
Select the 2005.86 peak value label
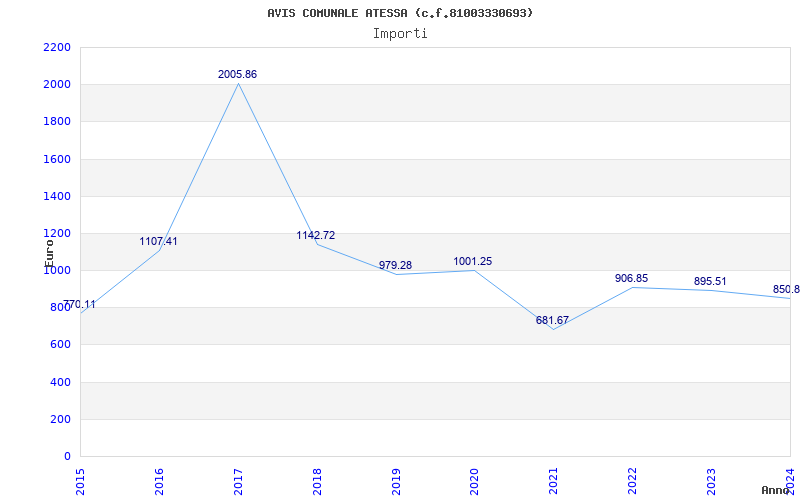[x=237, y=74]
